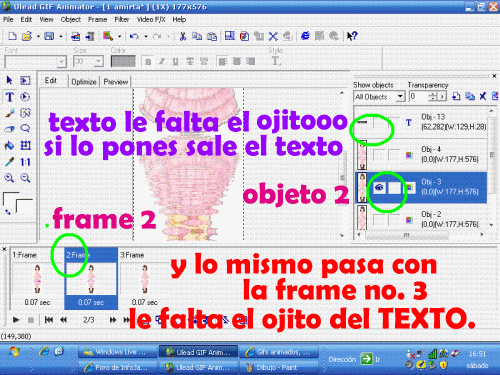The image size is (500, 375).
Task: Play the animation in frame panel
Action: [x=16, y=320]
